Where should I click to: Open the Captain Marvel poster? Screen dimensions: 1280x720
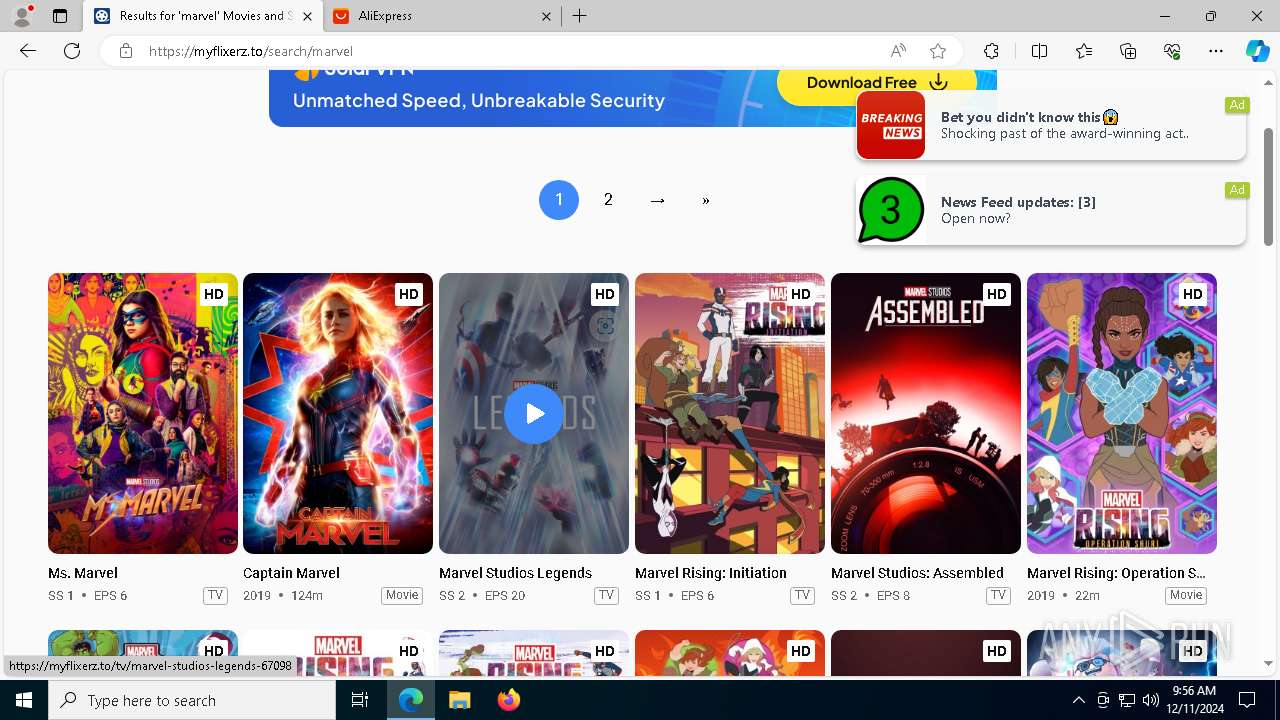click(x=338, y=413)
